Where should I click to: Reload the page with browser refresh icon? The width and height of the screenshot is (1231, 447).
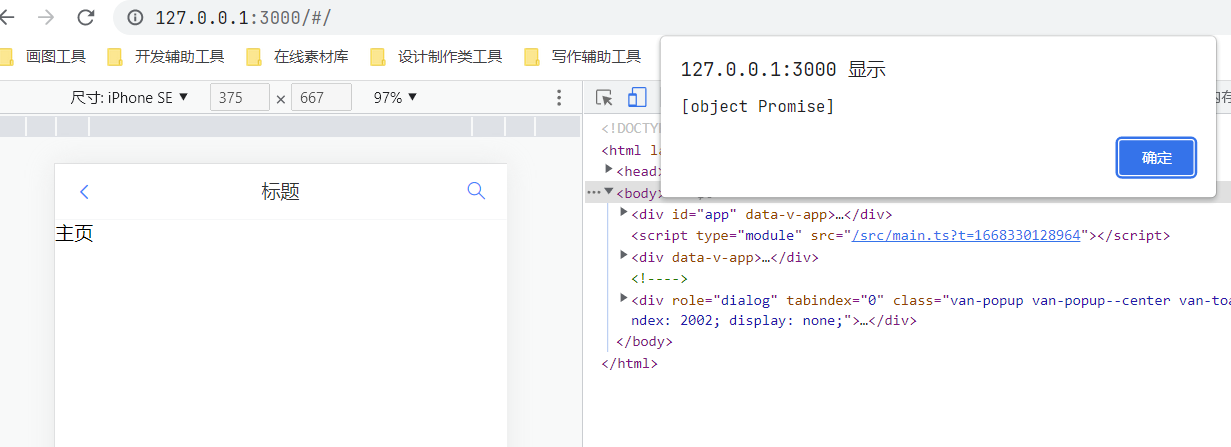(x=86, y=17)
